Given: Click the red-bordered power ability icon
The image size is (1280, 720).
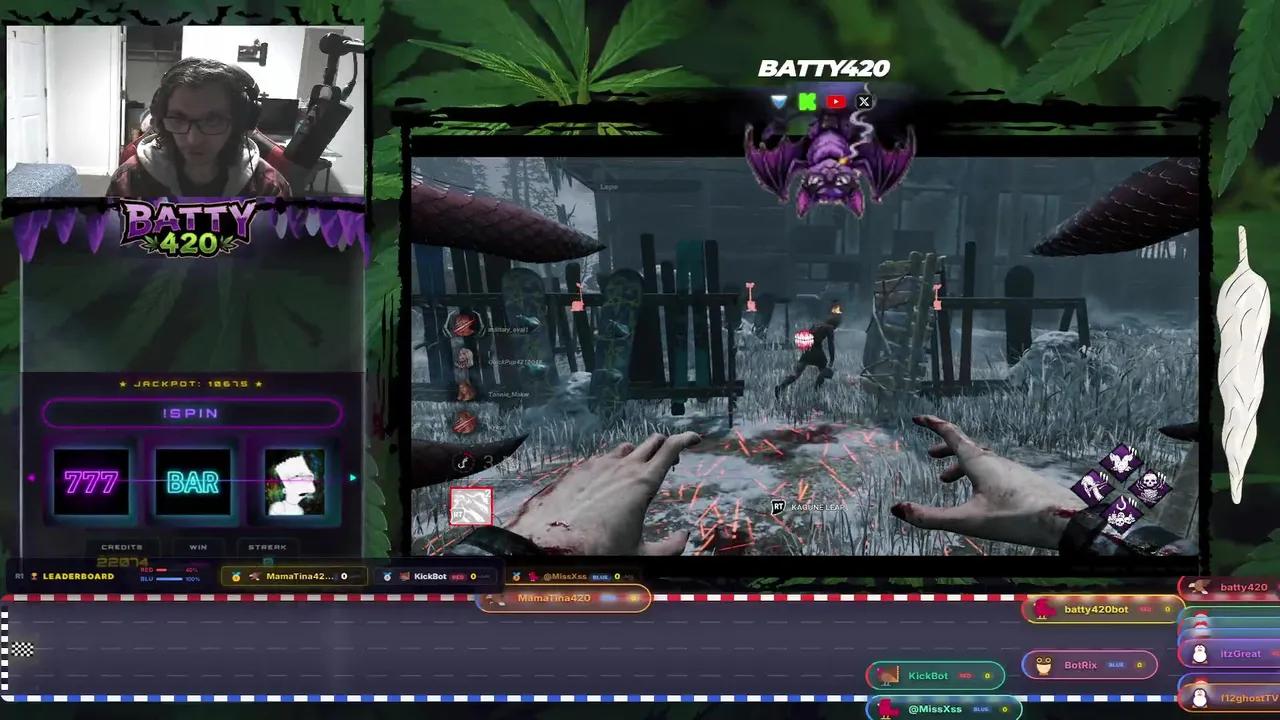Looking at the screenshot, I should point(470,507).
